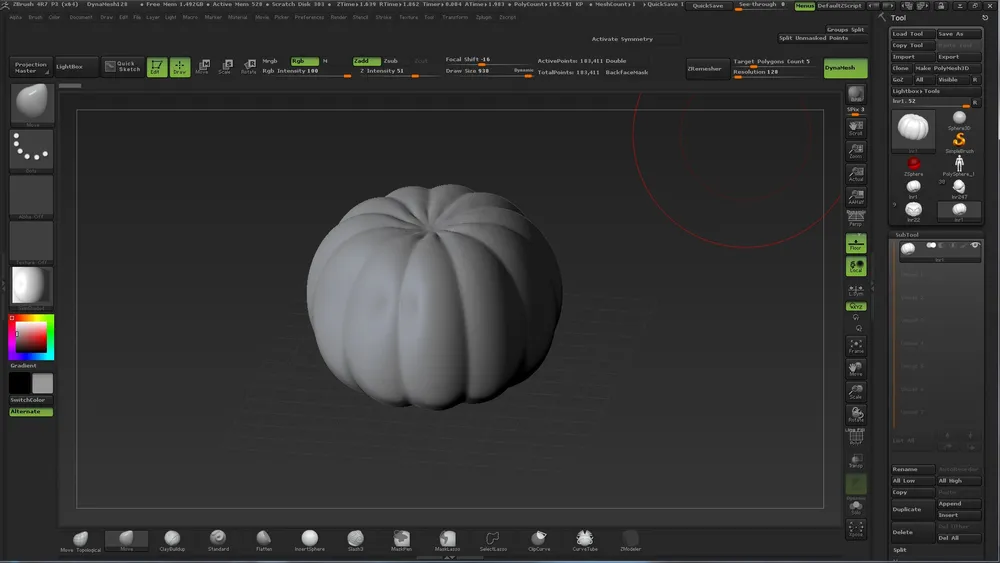Open the Projection Master dropdown
Image resolution: width=1000 pixels, height=563 pixels.
tap(31, 67)
